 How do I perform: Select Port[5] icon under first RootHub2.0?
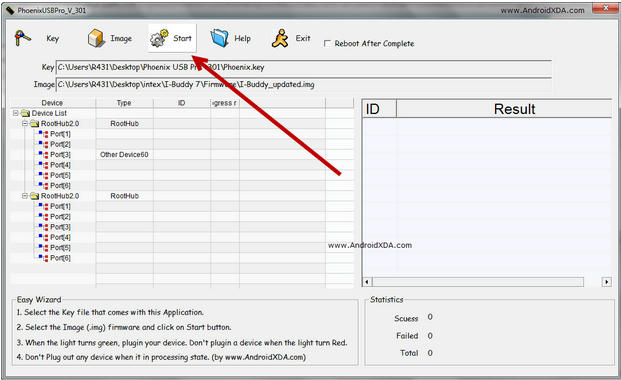pos(44,175)
